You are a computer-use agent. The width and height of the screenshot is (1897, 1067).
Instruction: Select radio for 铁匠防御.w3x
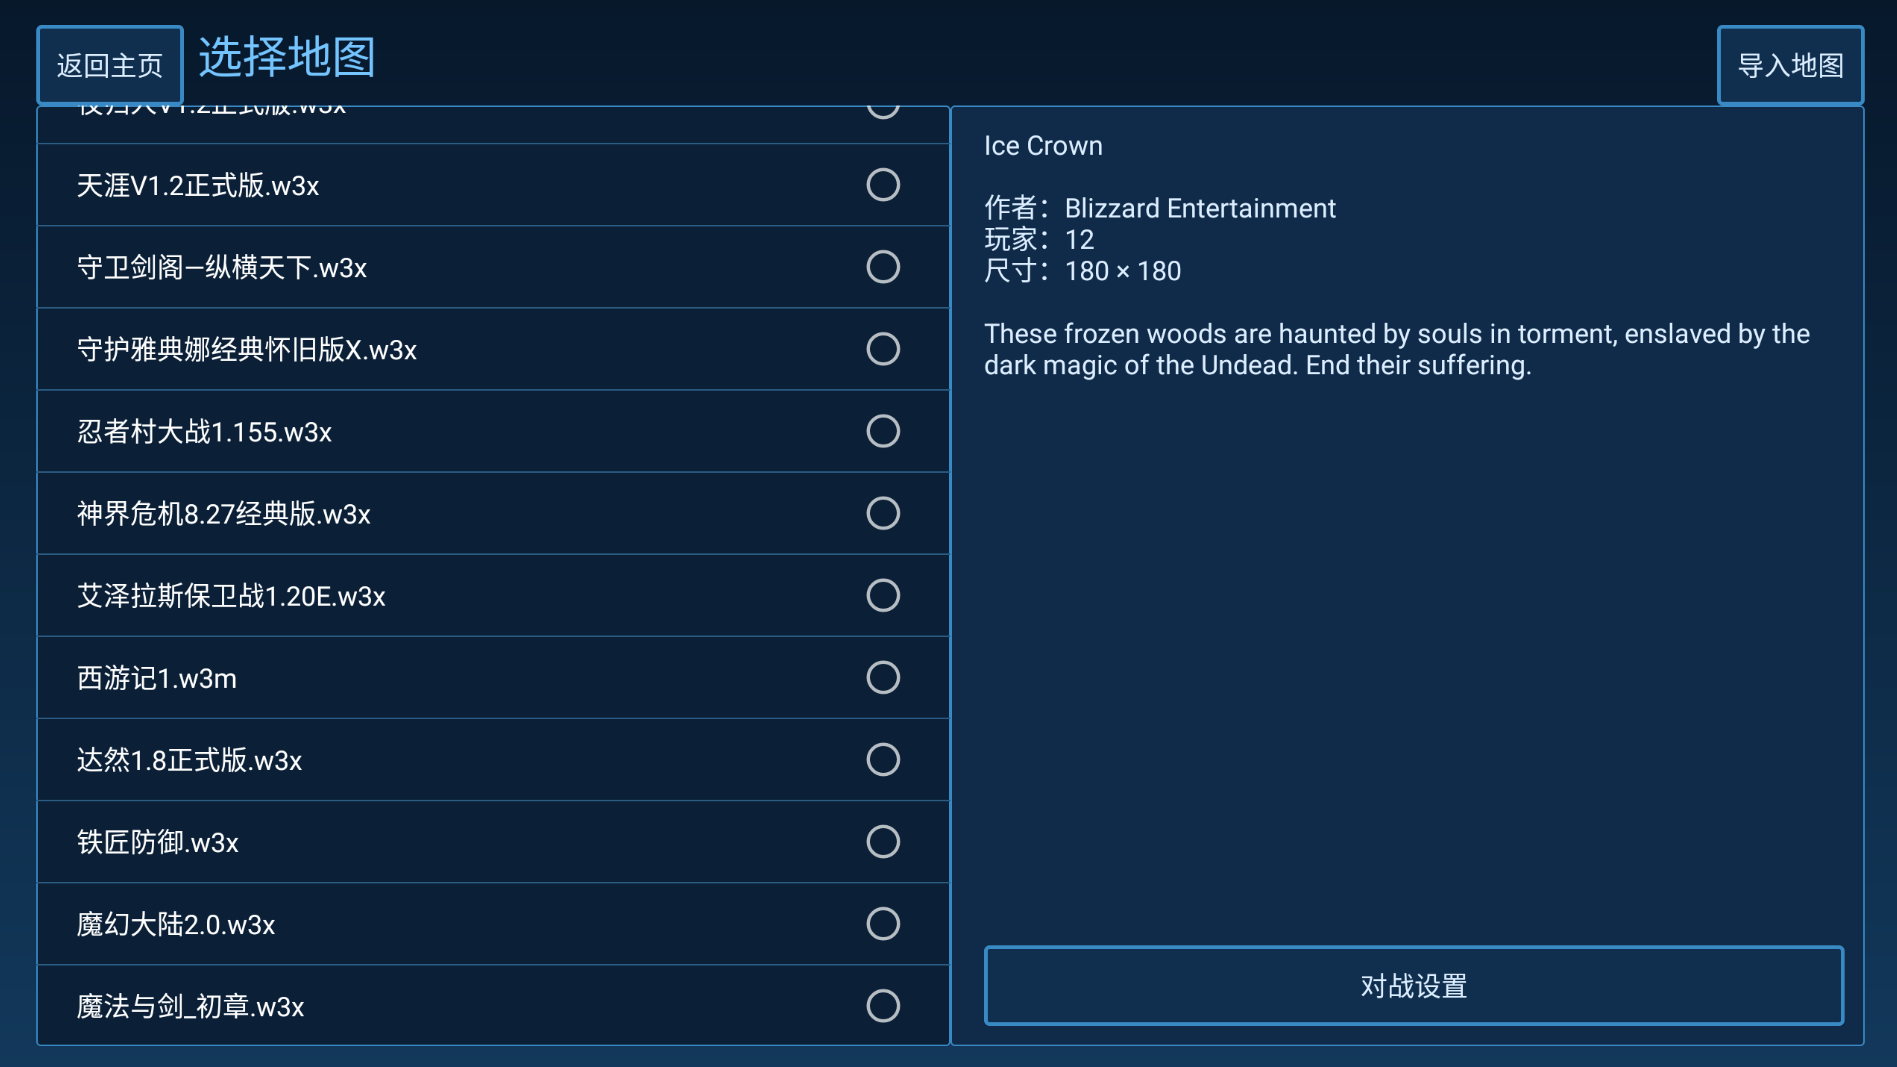tap(883, 841)
